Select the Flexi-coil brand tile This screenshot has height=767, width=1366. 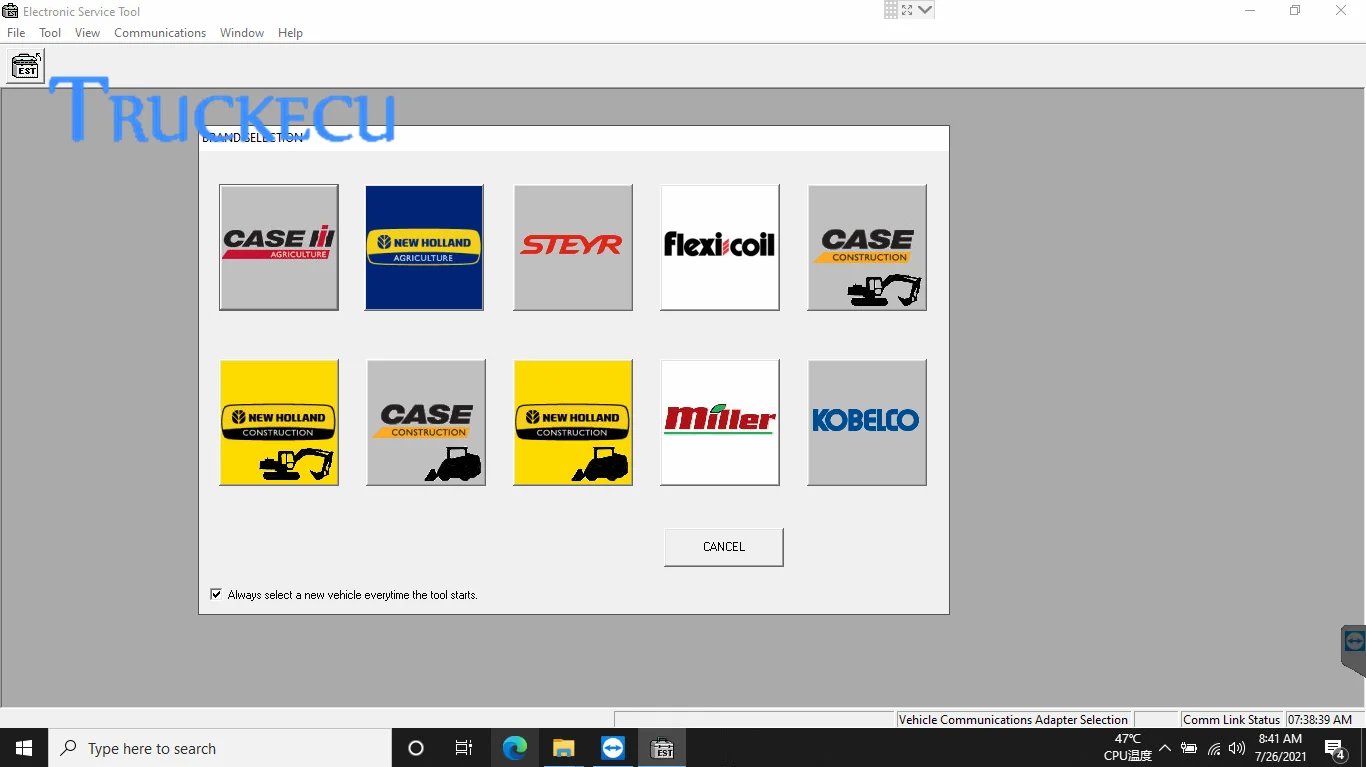click(x=720, y=247)
